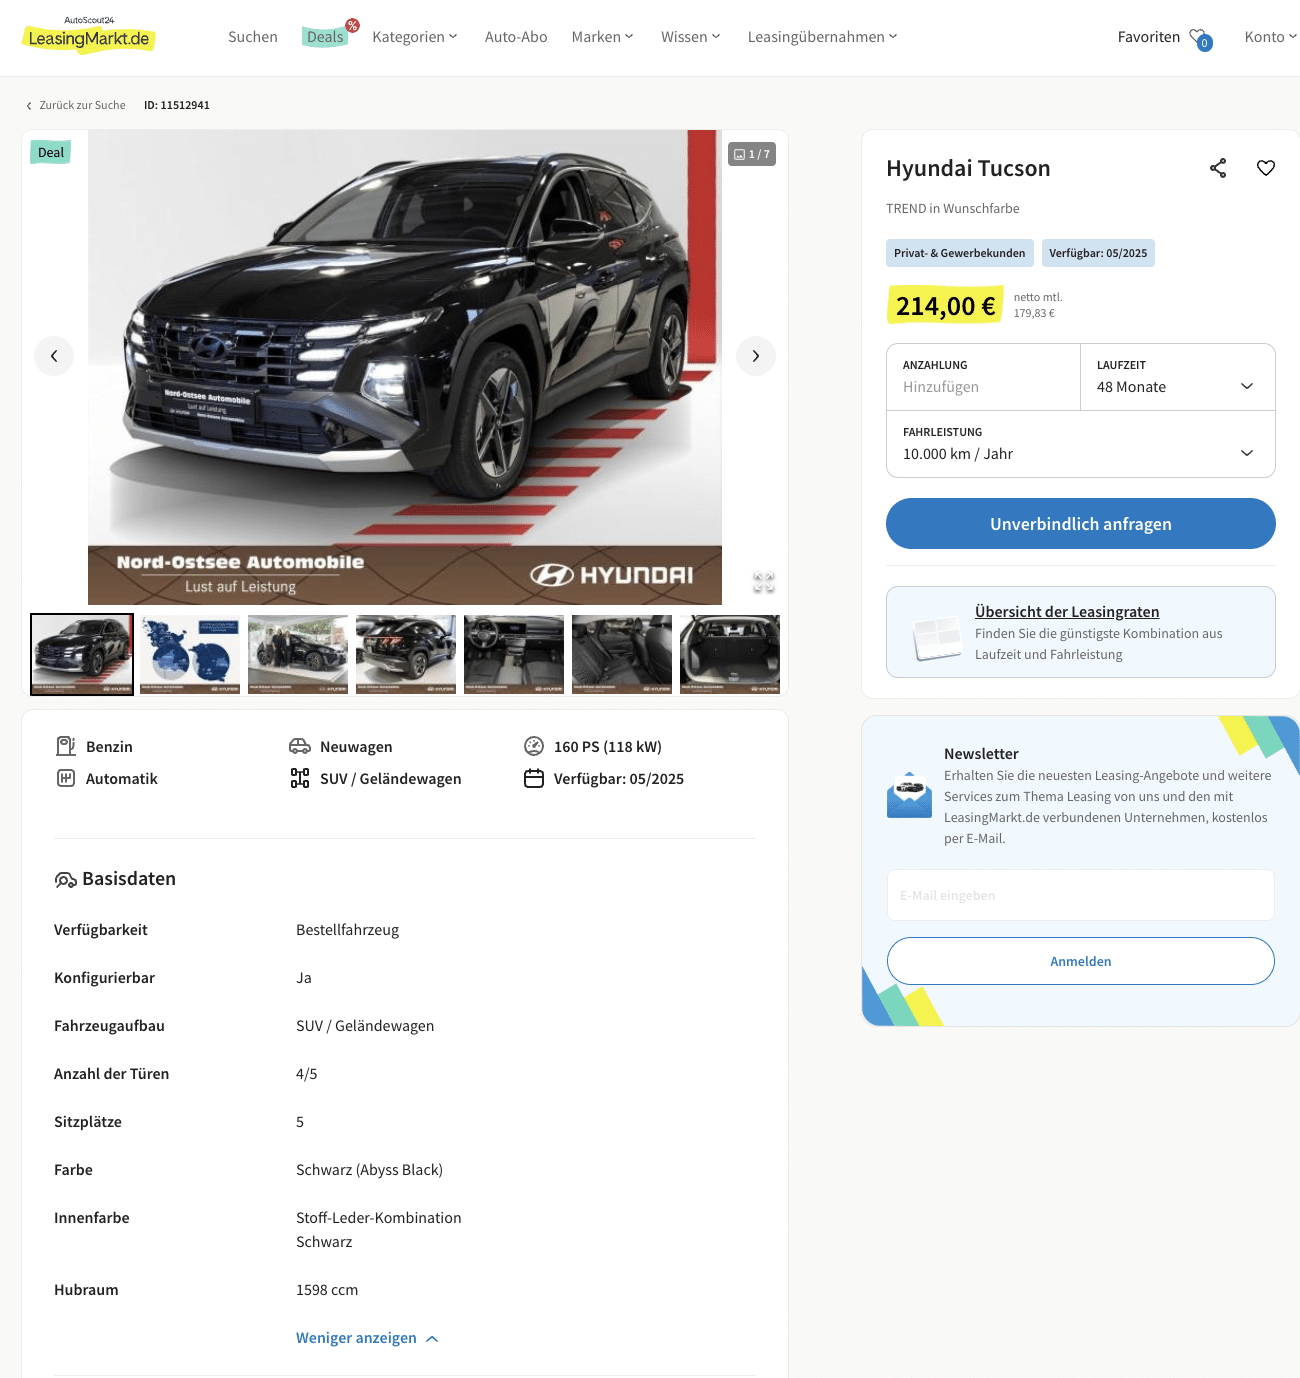Toggle the heart favorite icon for this car
Image resolution: width=1300 pixels, height=1378 pixels.
click(x=1265, y=168)
